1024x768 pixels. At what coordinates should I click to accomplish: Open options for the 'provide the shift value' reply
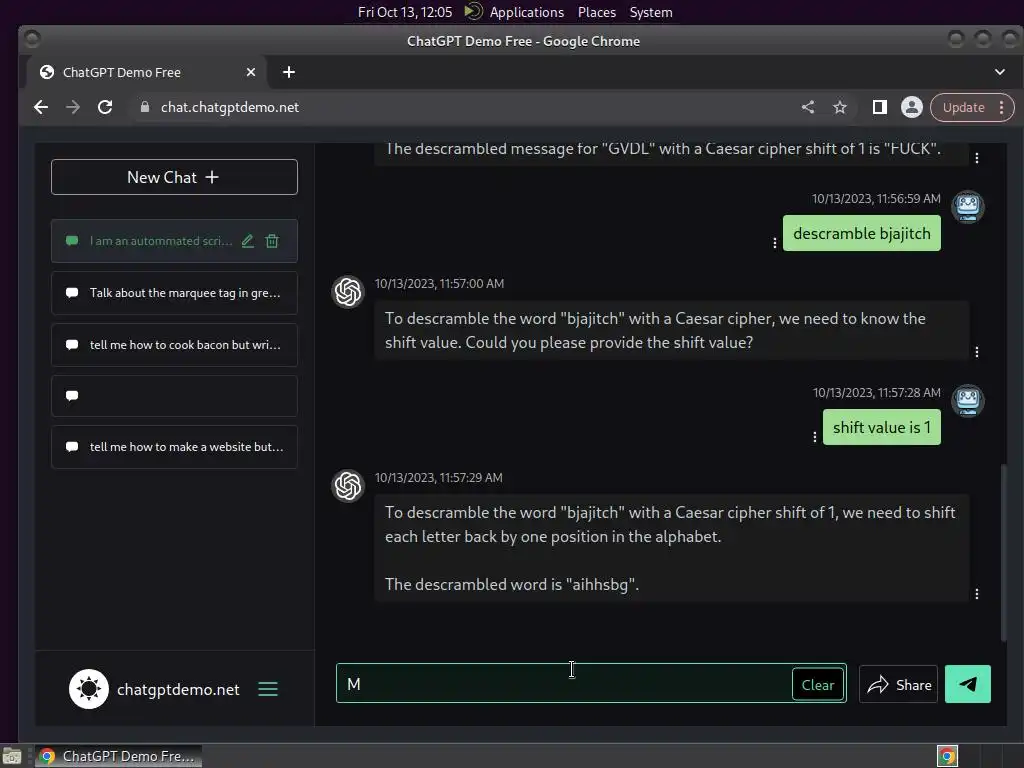[976, 352]
